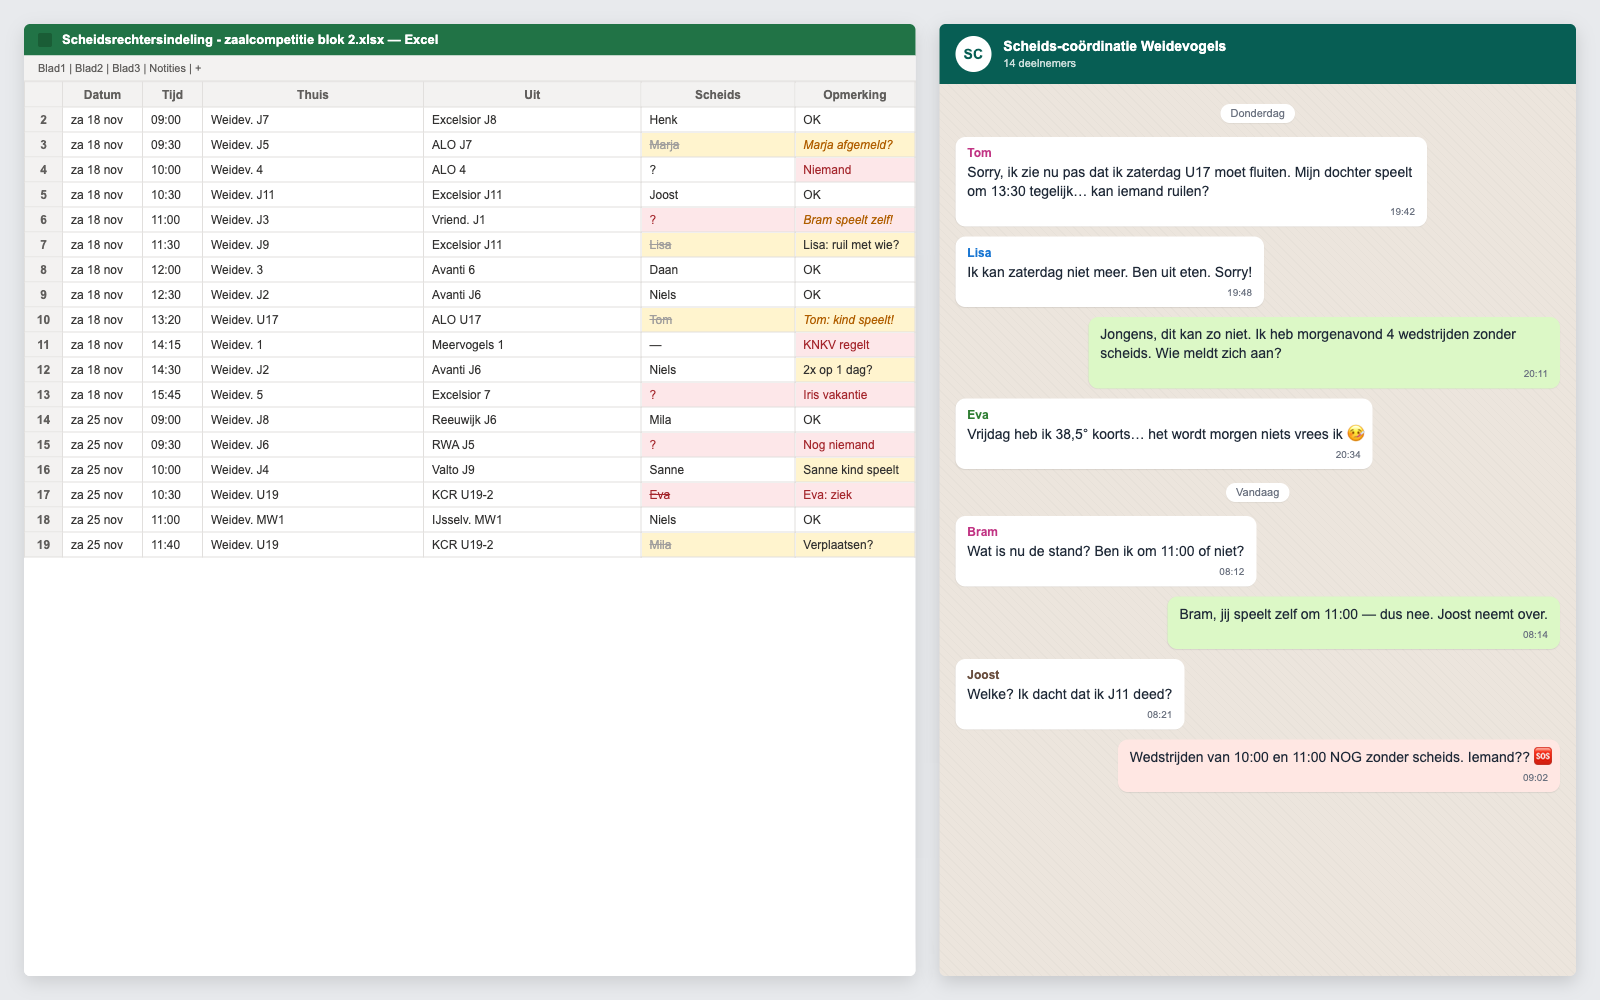Select the 'Iris vakantie' remark cell
This screenshot has height=1000, width=1600.
tap(855, 395)
